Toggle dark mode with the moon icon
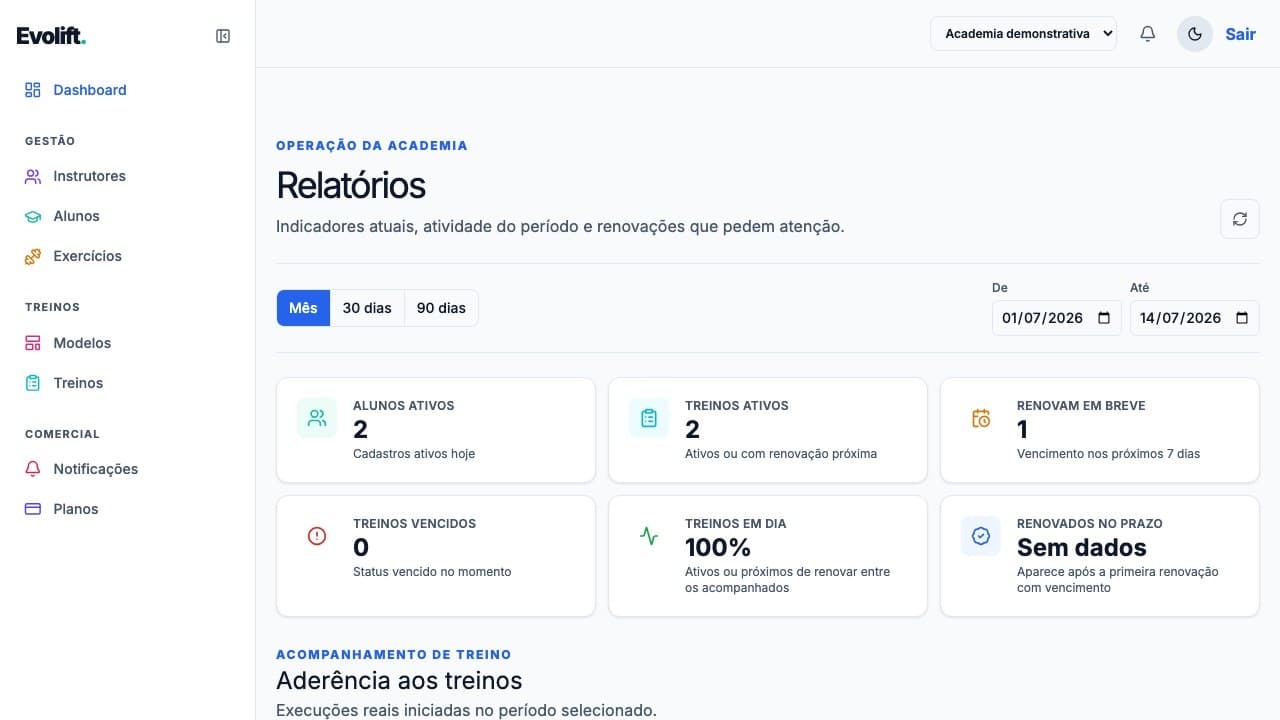This screenshot has height=720, width=1280. point(1195,34)
